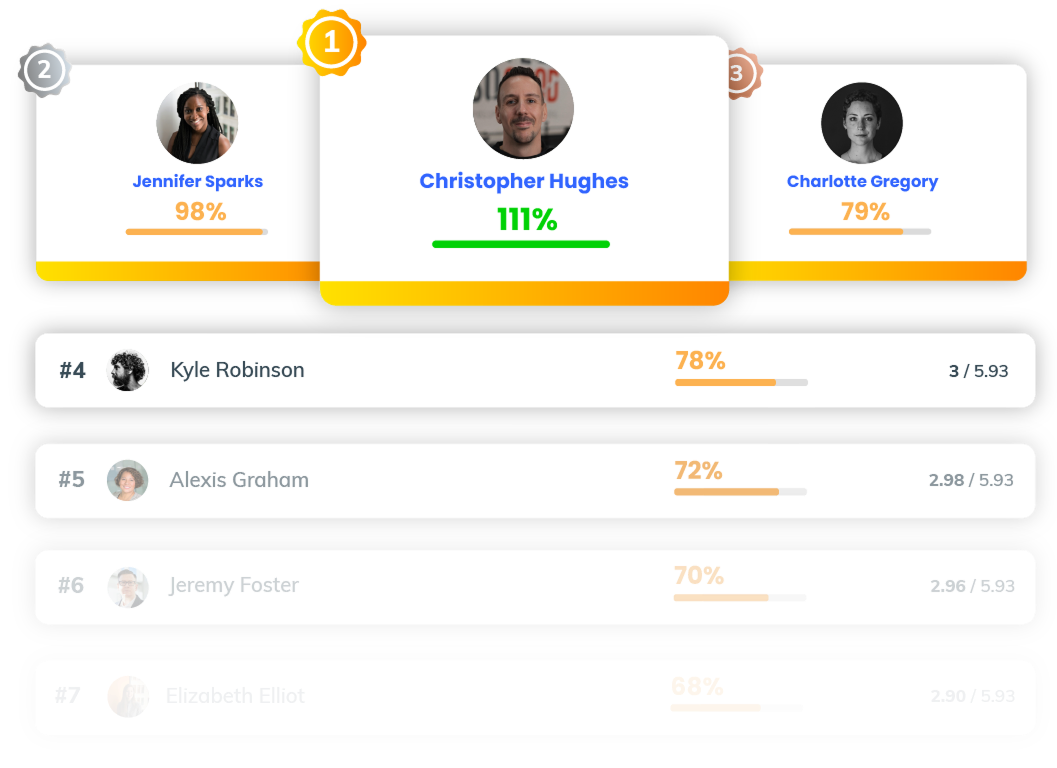
Task: Click the silver second-place badge
Action: point(42,71)
